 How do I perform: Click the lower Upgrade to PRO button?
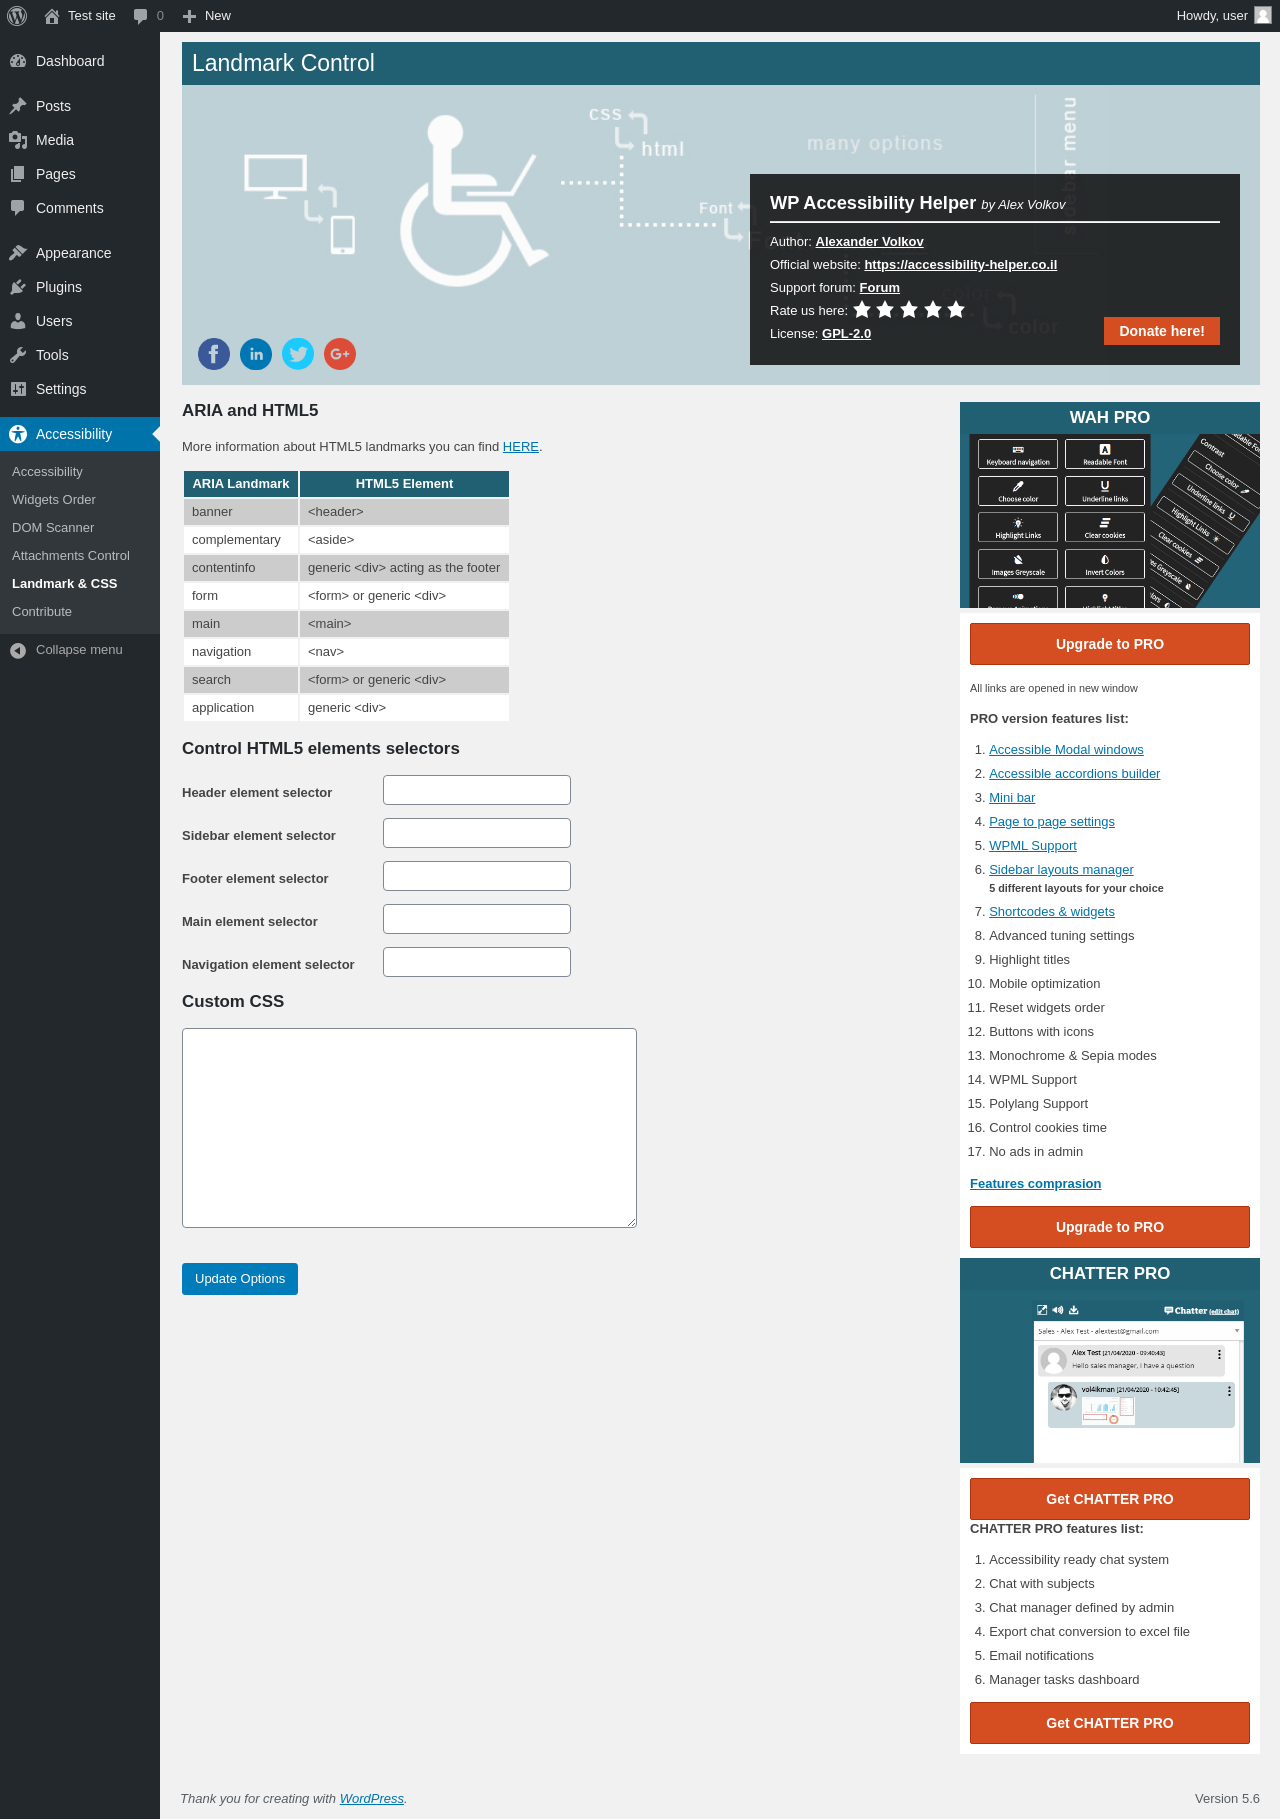pos(1110,1227)
